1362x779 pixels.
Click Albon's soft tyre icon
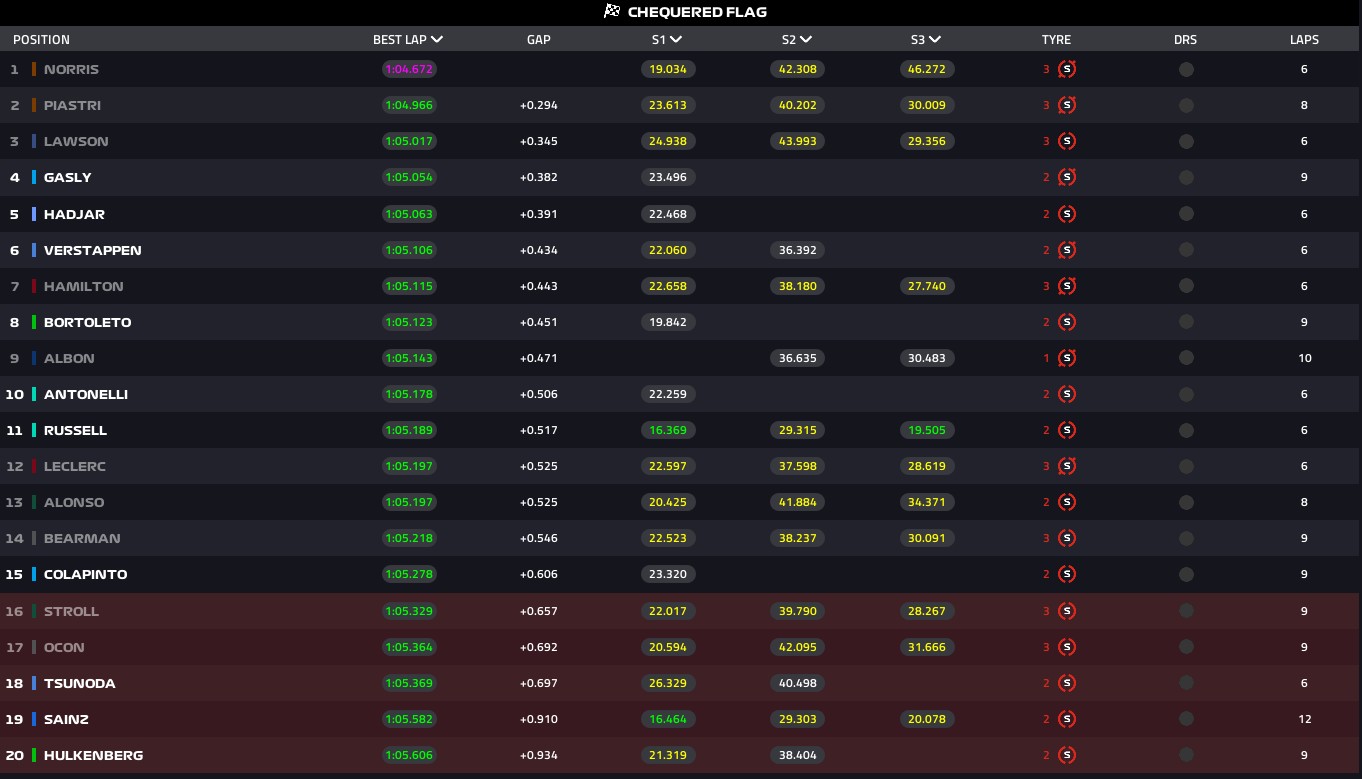(1067, 358)
